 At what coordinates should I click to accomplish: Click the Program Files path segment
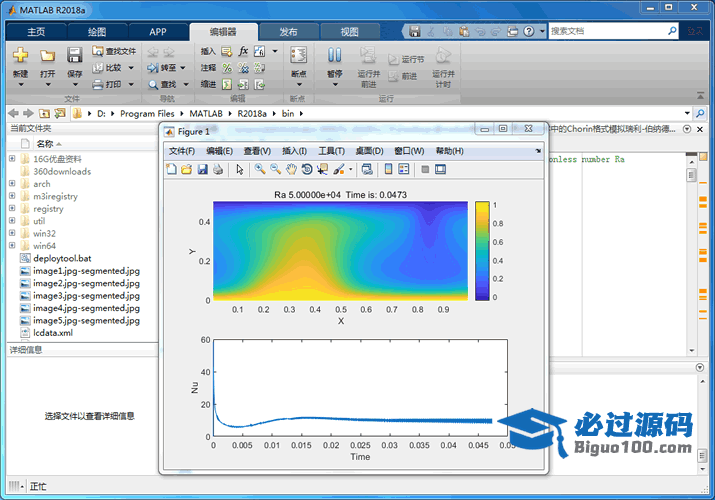(x=147, y=113)
